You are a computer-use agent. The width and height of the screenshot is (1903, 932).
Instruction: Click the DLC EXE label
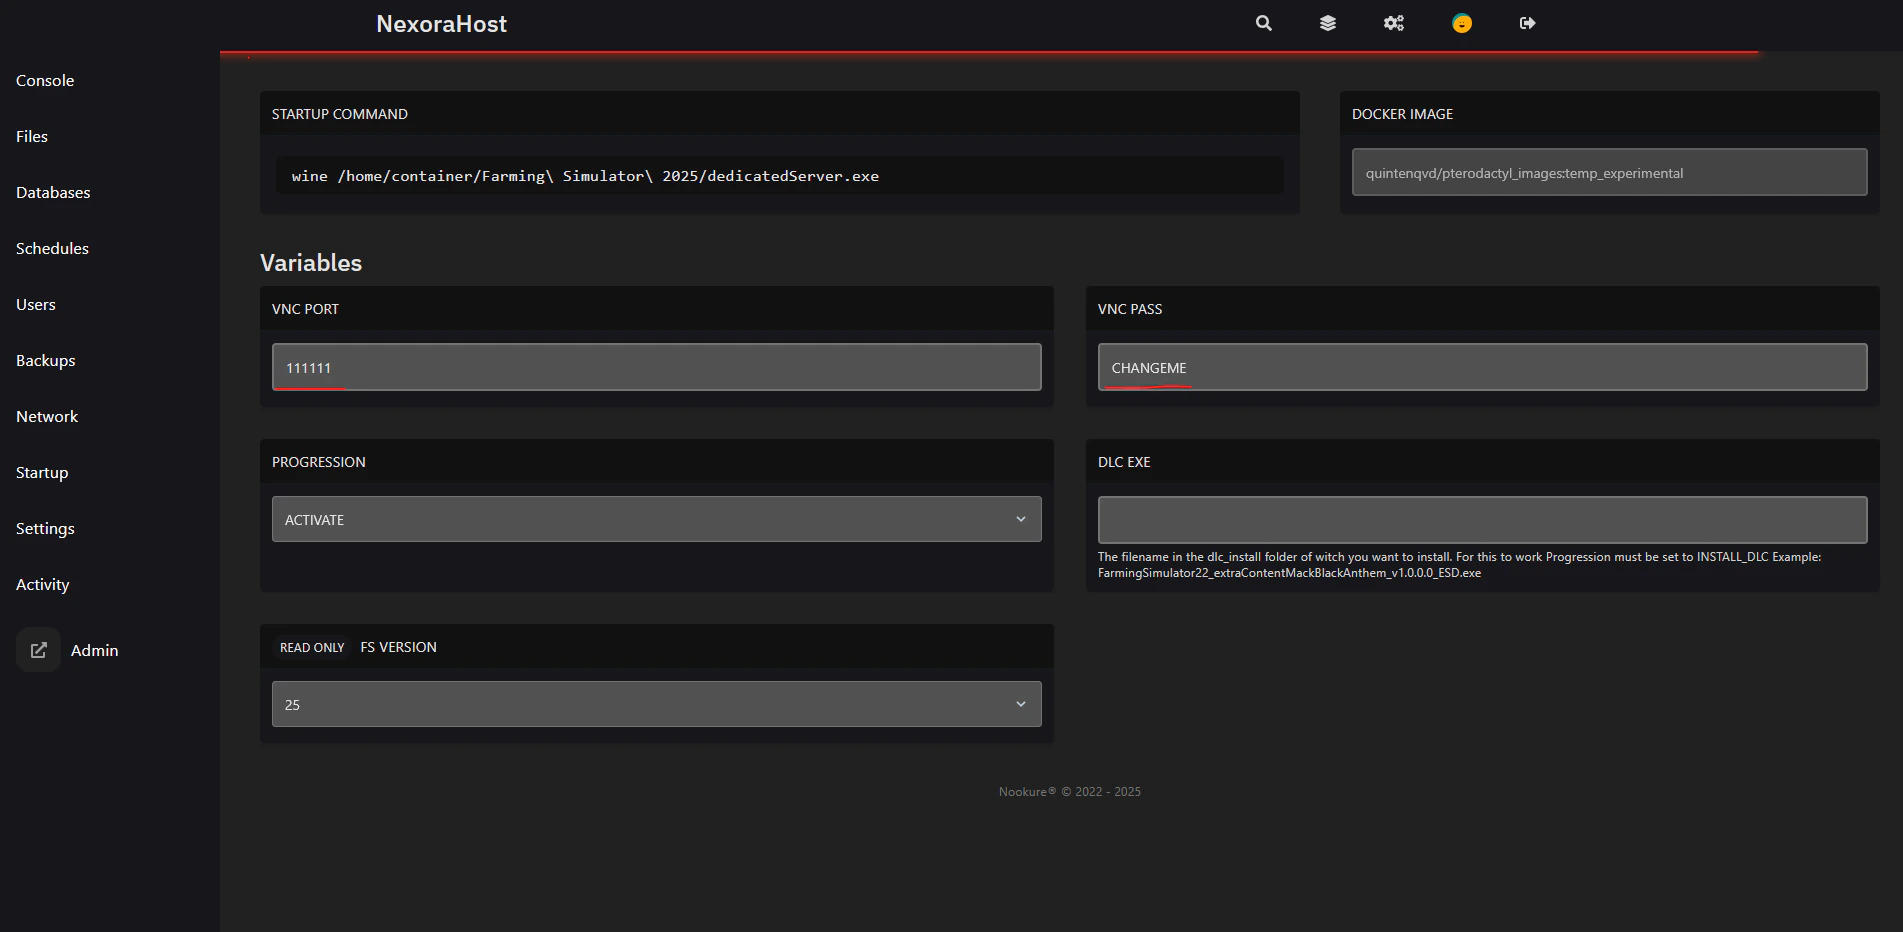pyautogui.click(x=1124, y=462)
